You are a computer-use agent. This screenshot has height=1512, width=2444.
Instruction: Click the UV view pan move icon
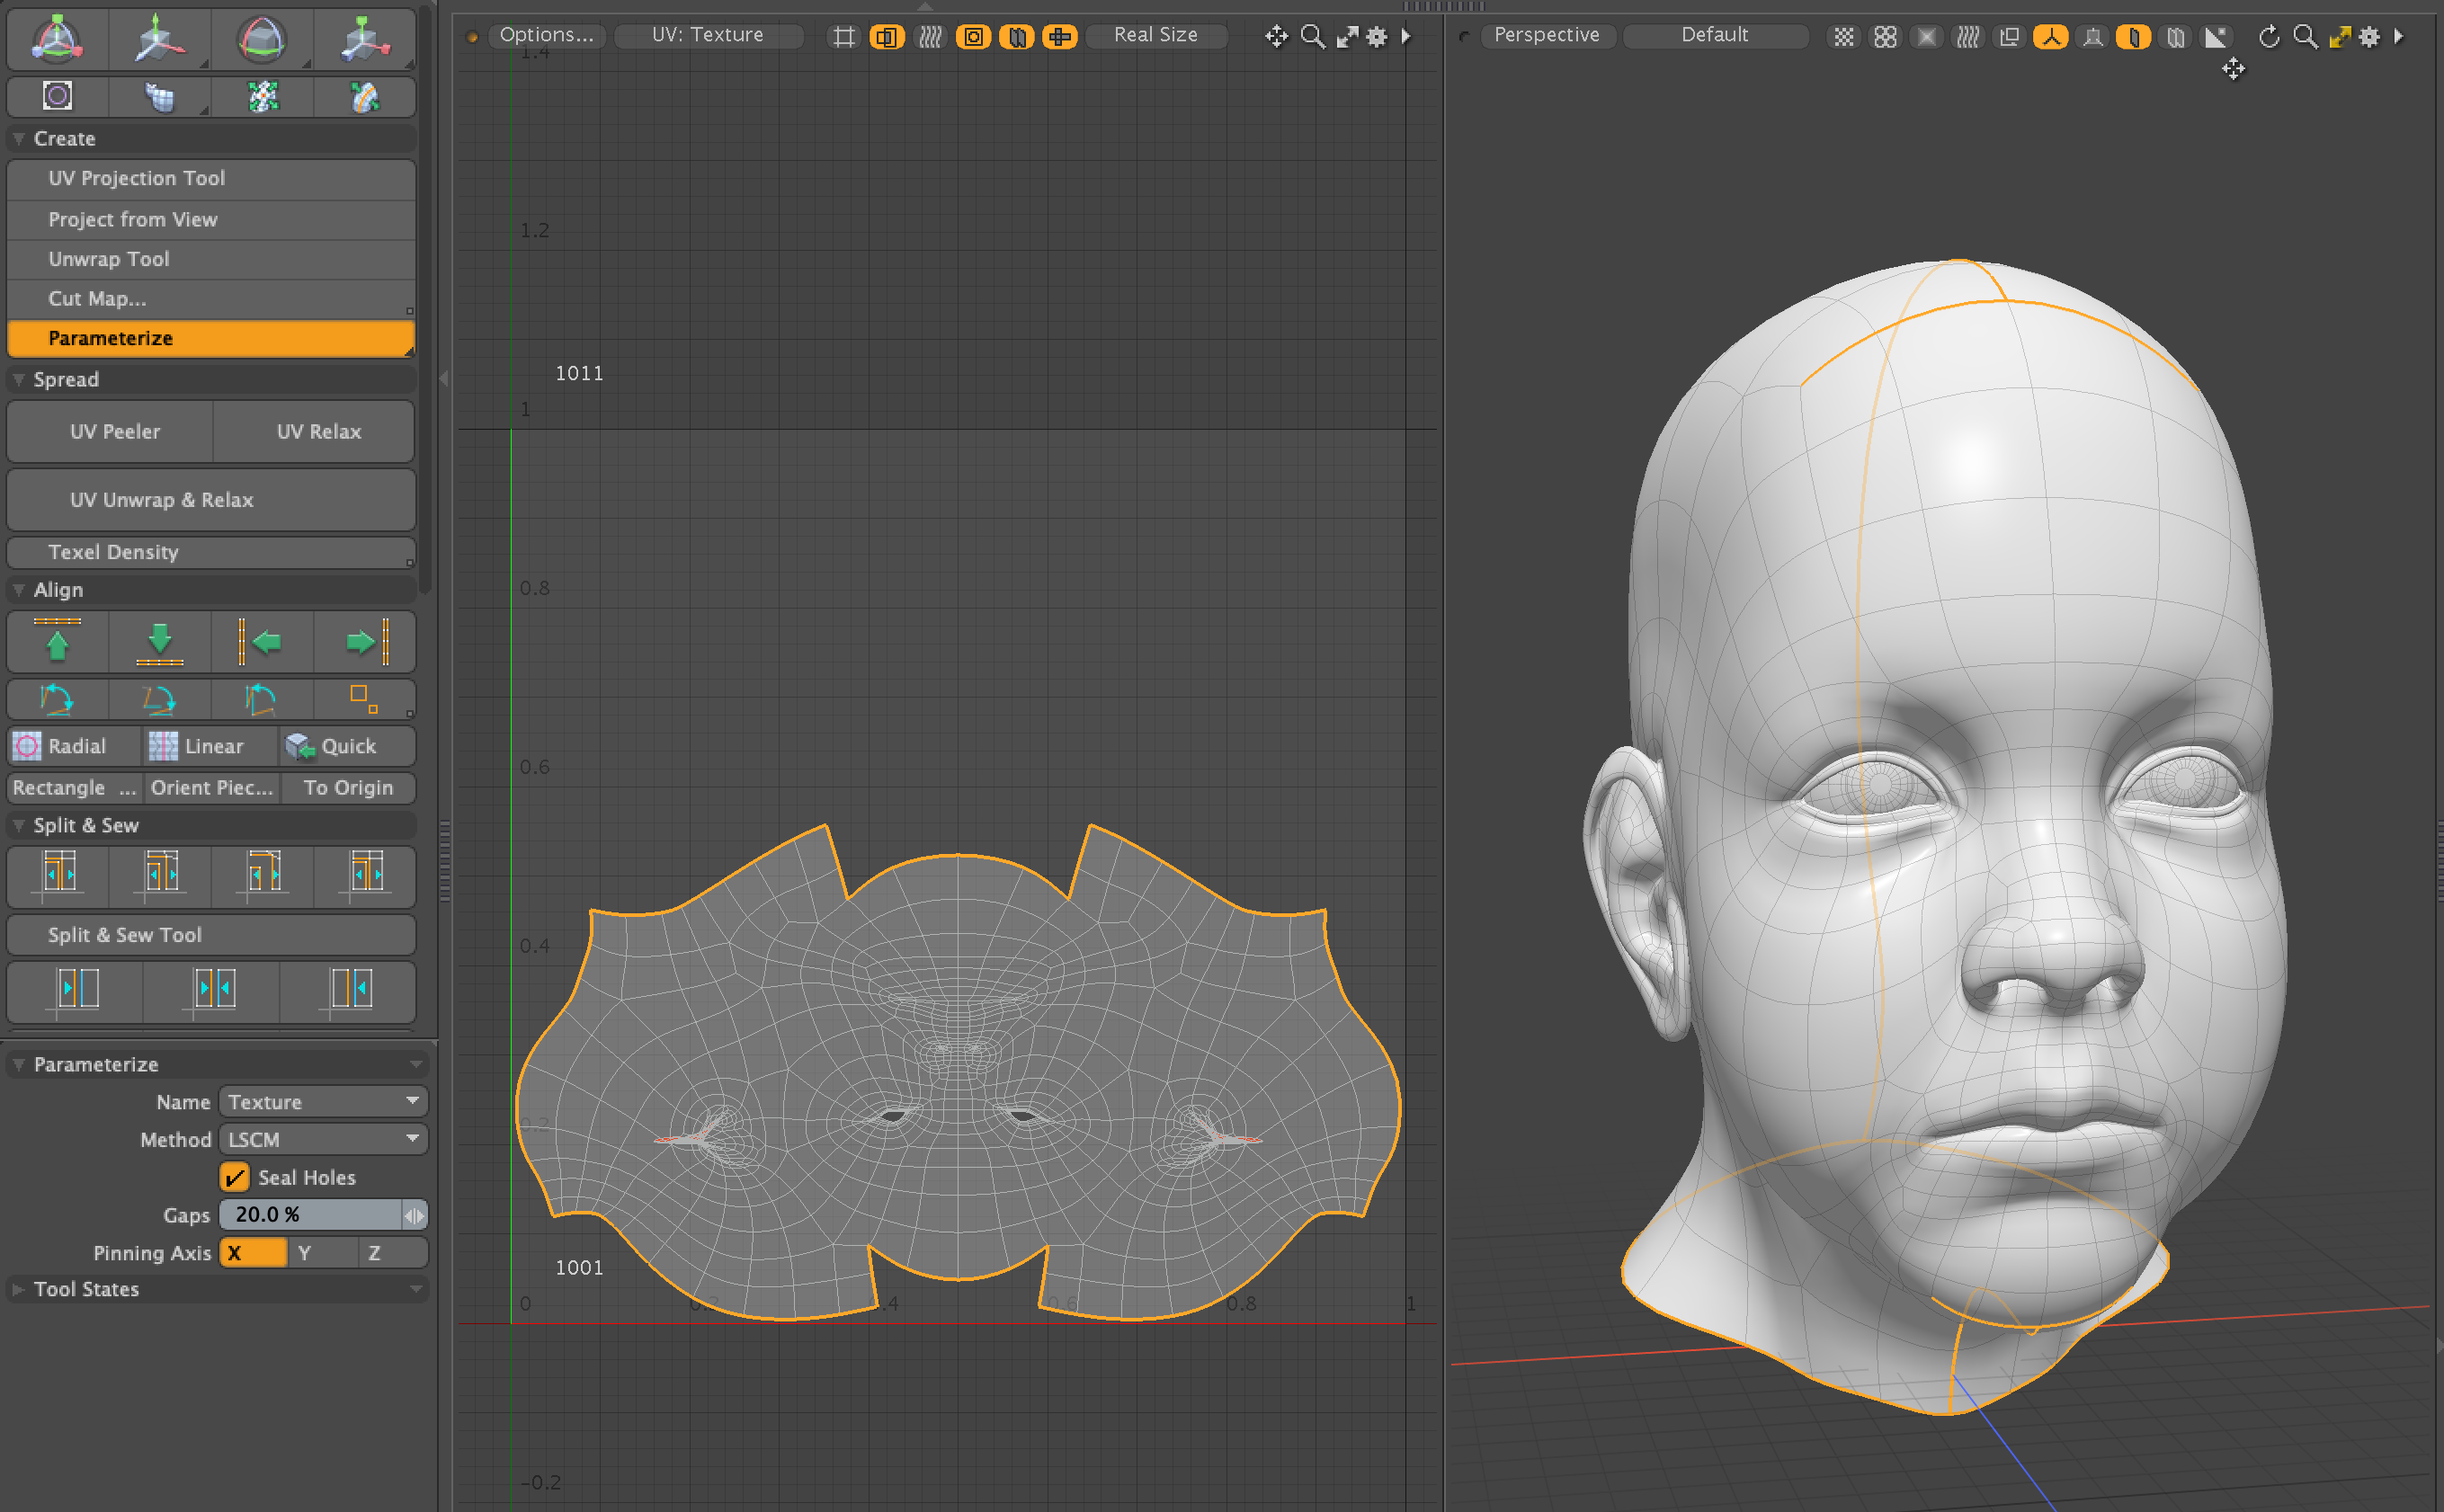tap(1276, 37)
